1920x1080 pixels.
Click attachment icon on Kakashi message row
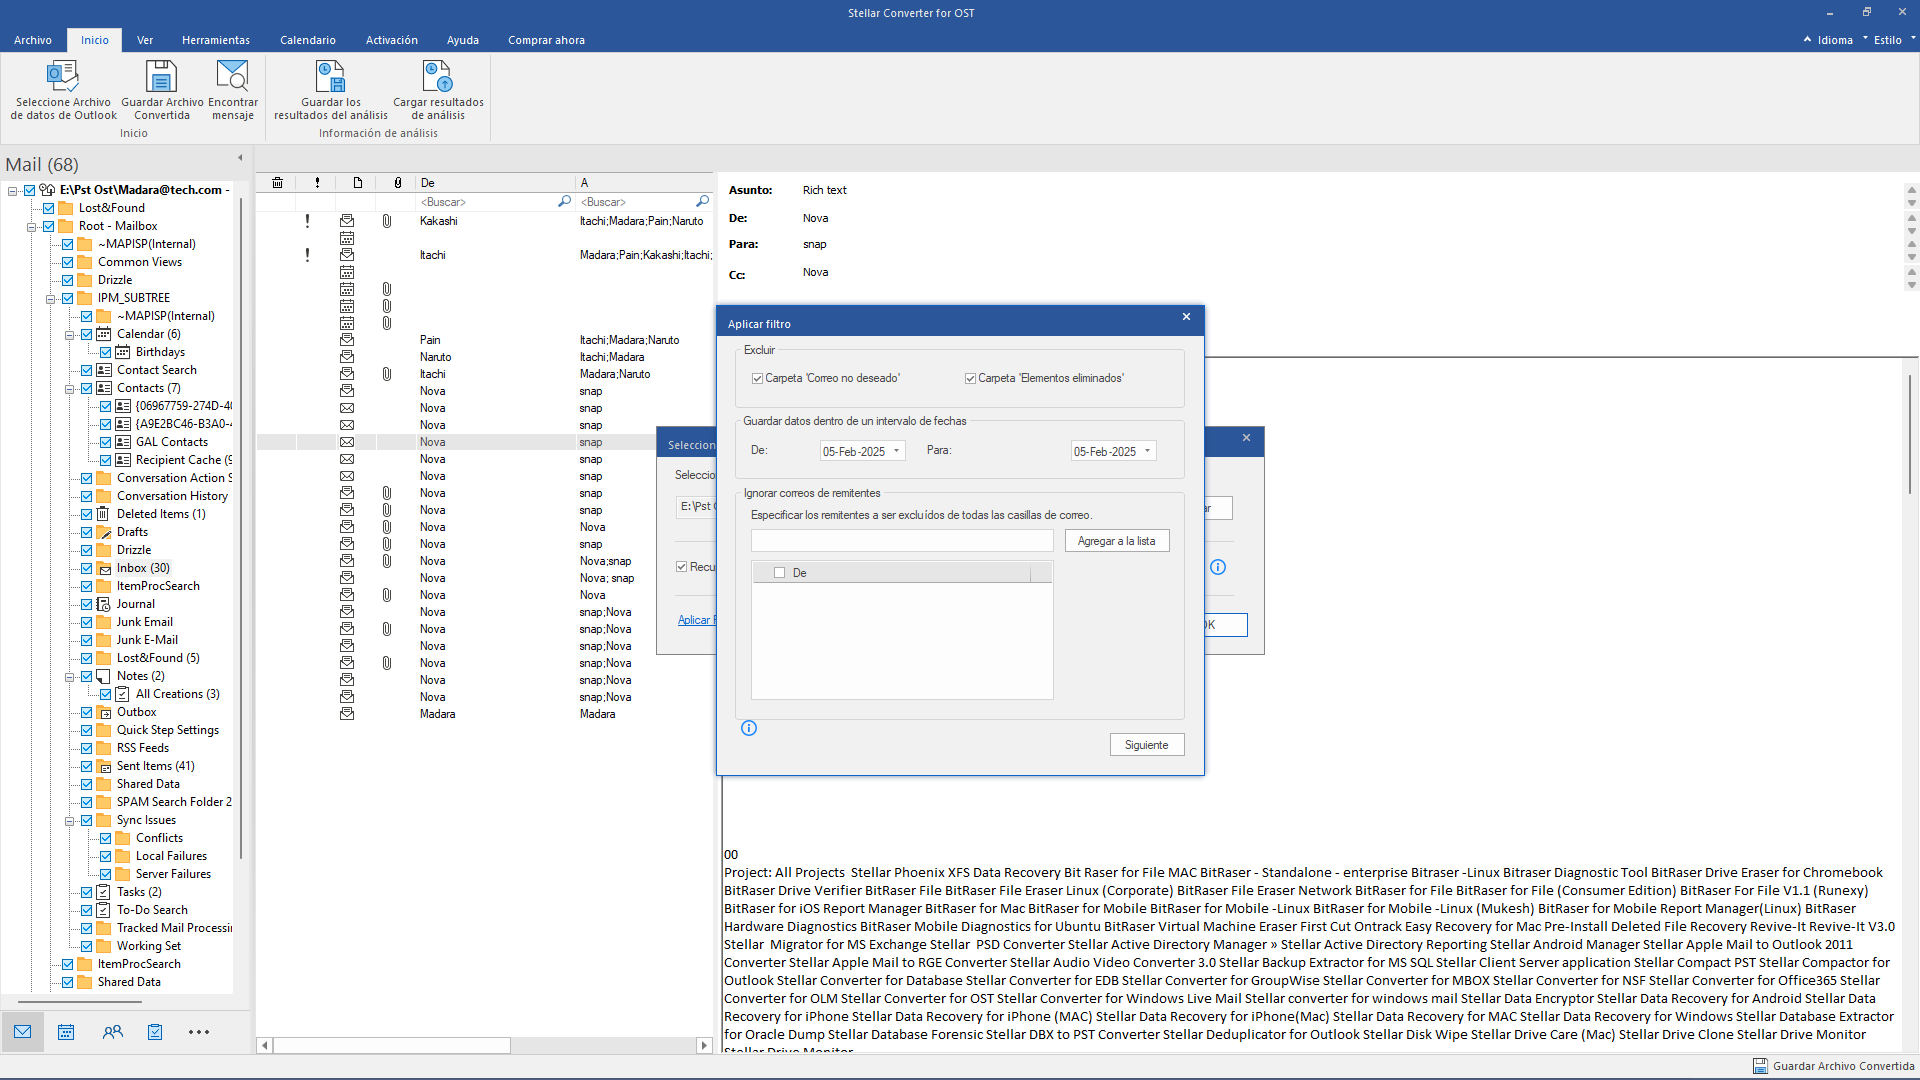(x=387, y=221)
